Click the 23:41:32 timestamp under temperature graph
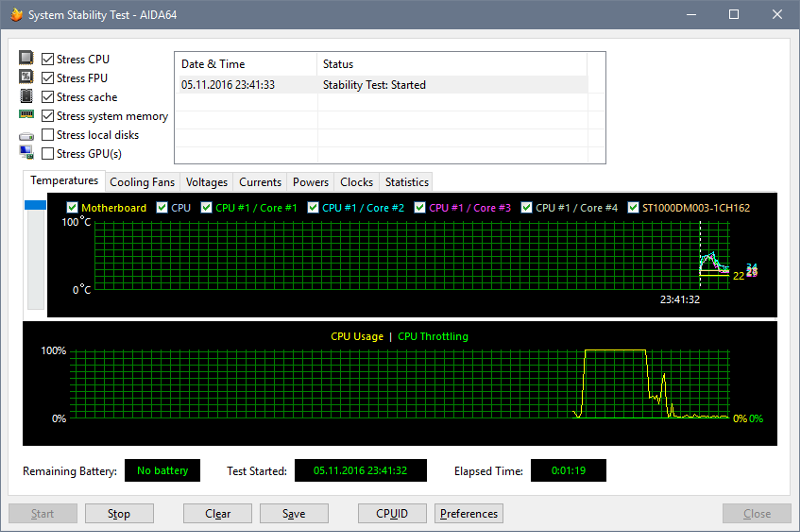 tap(680, 299)
